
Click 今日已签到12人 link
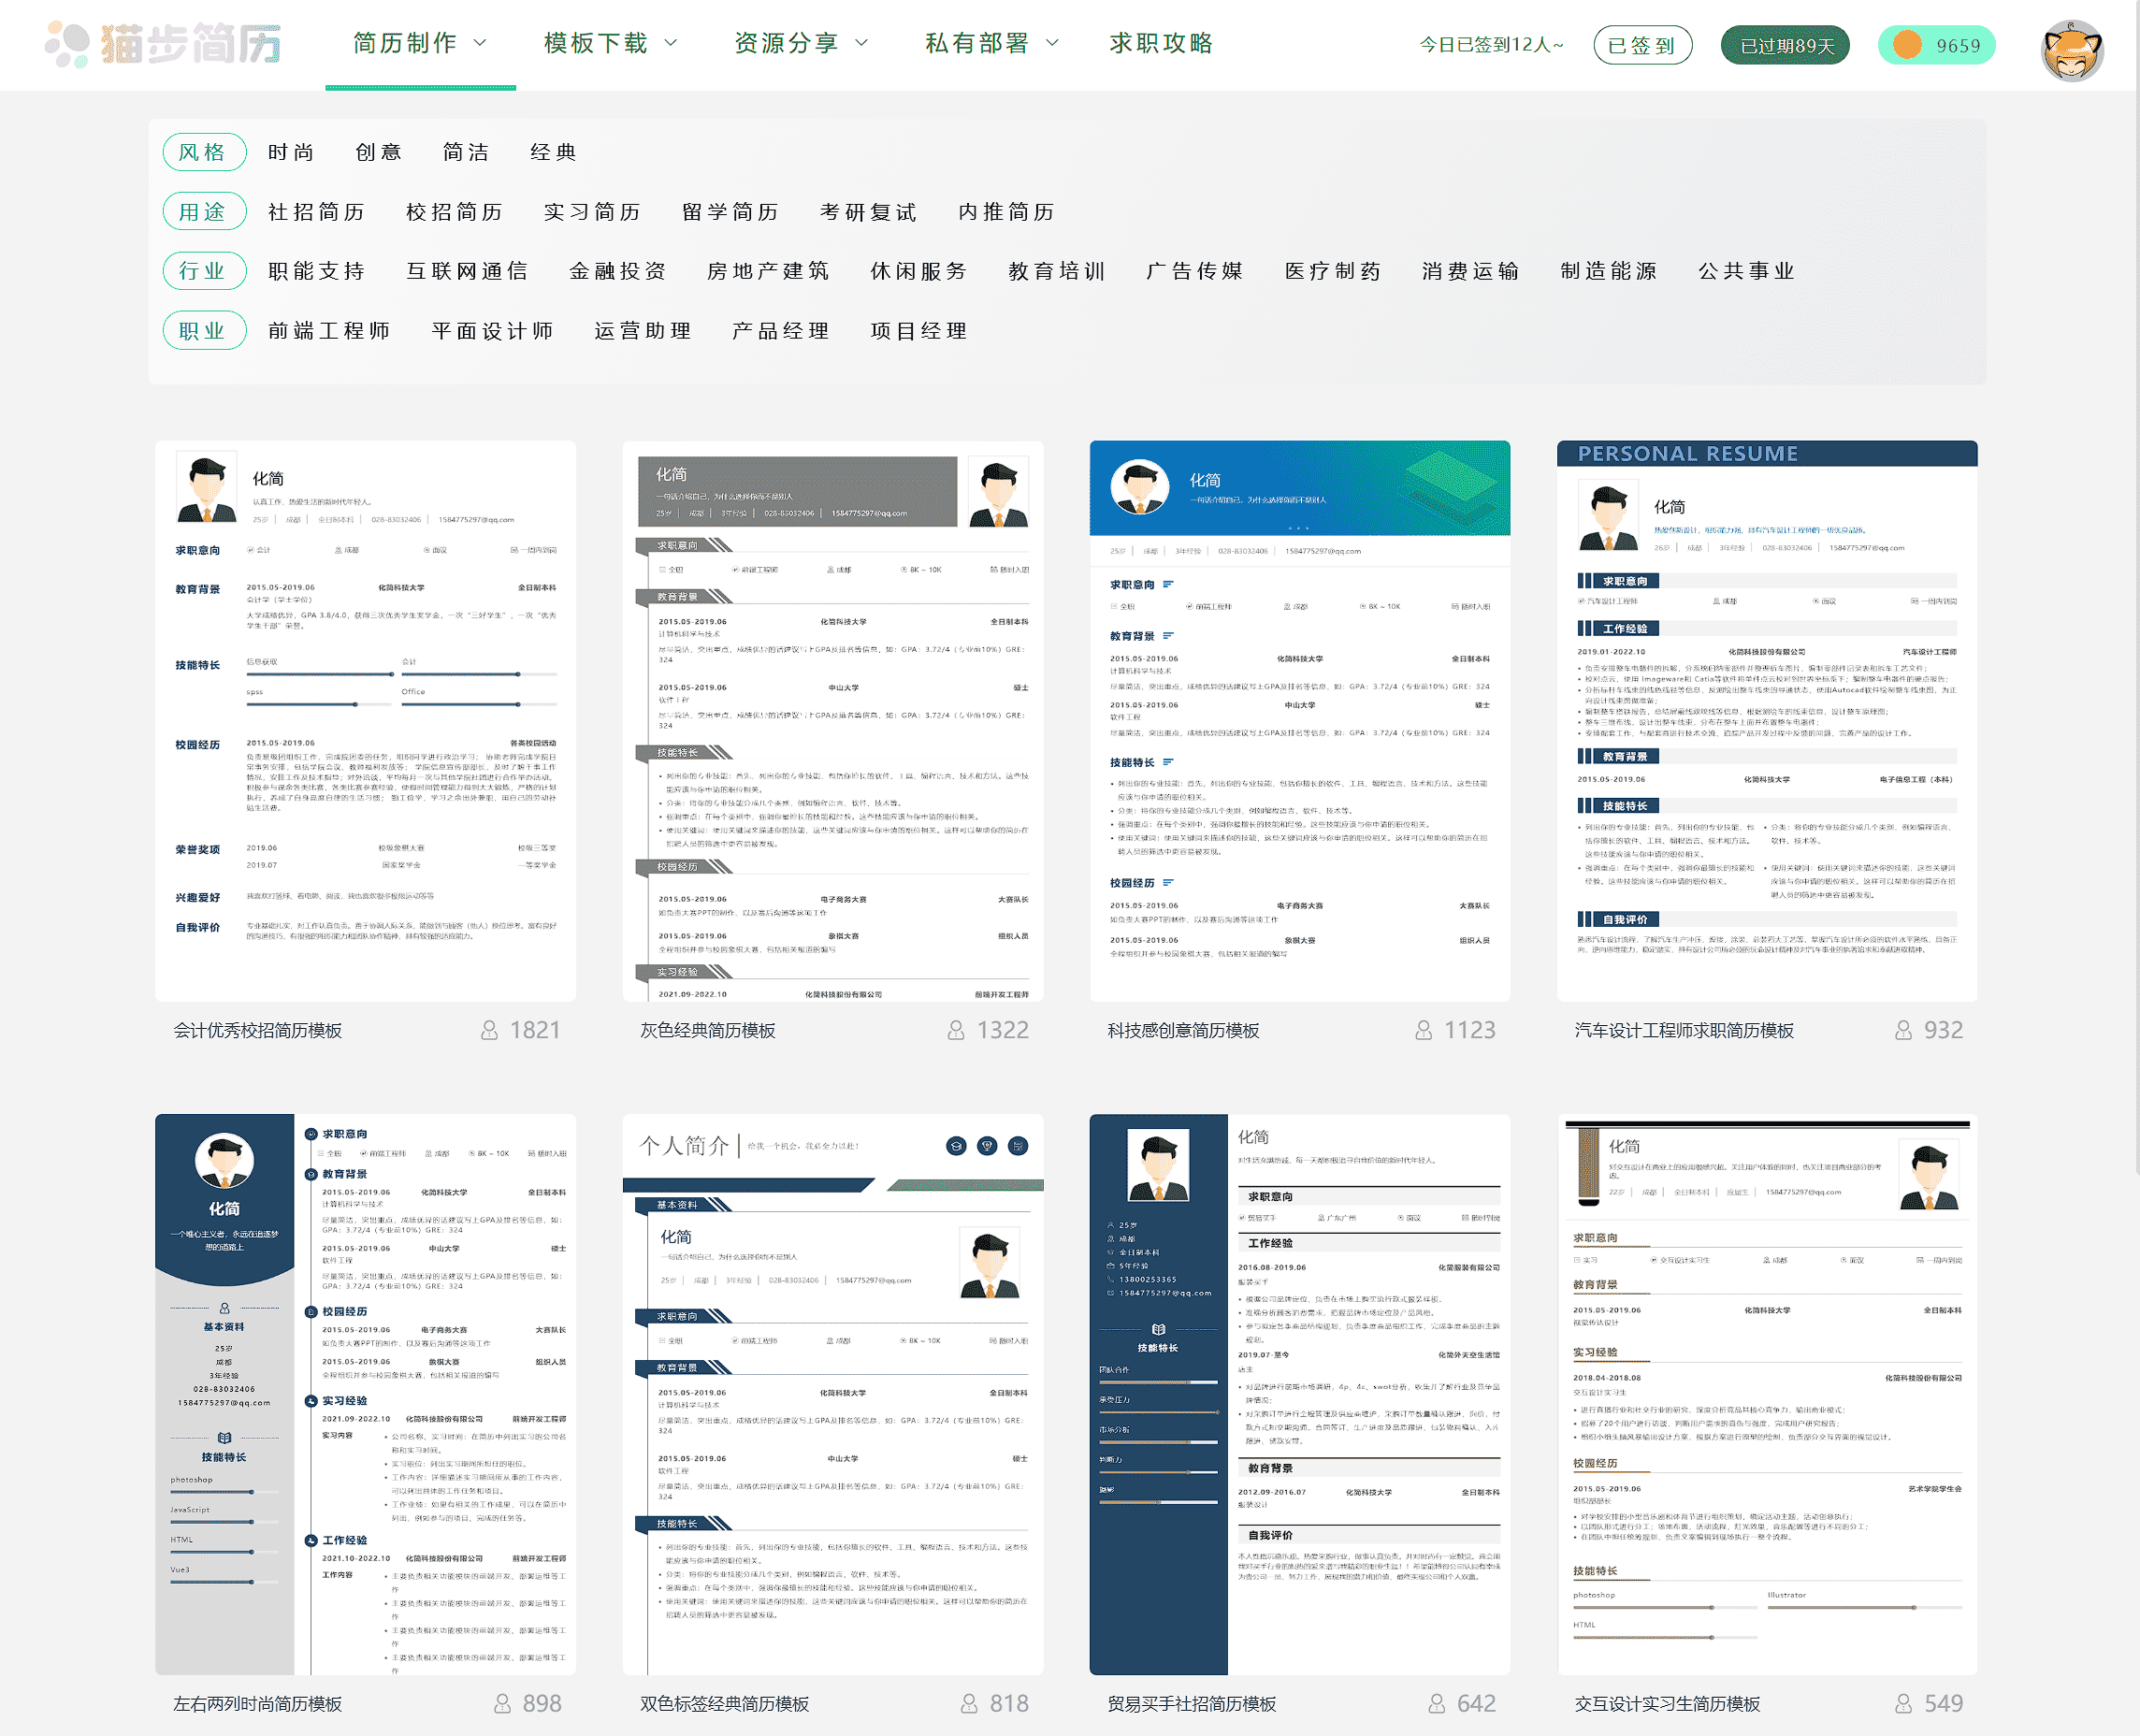click(1491, 45)
